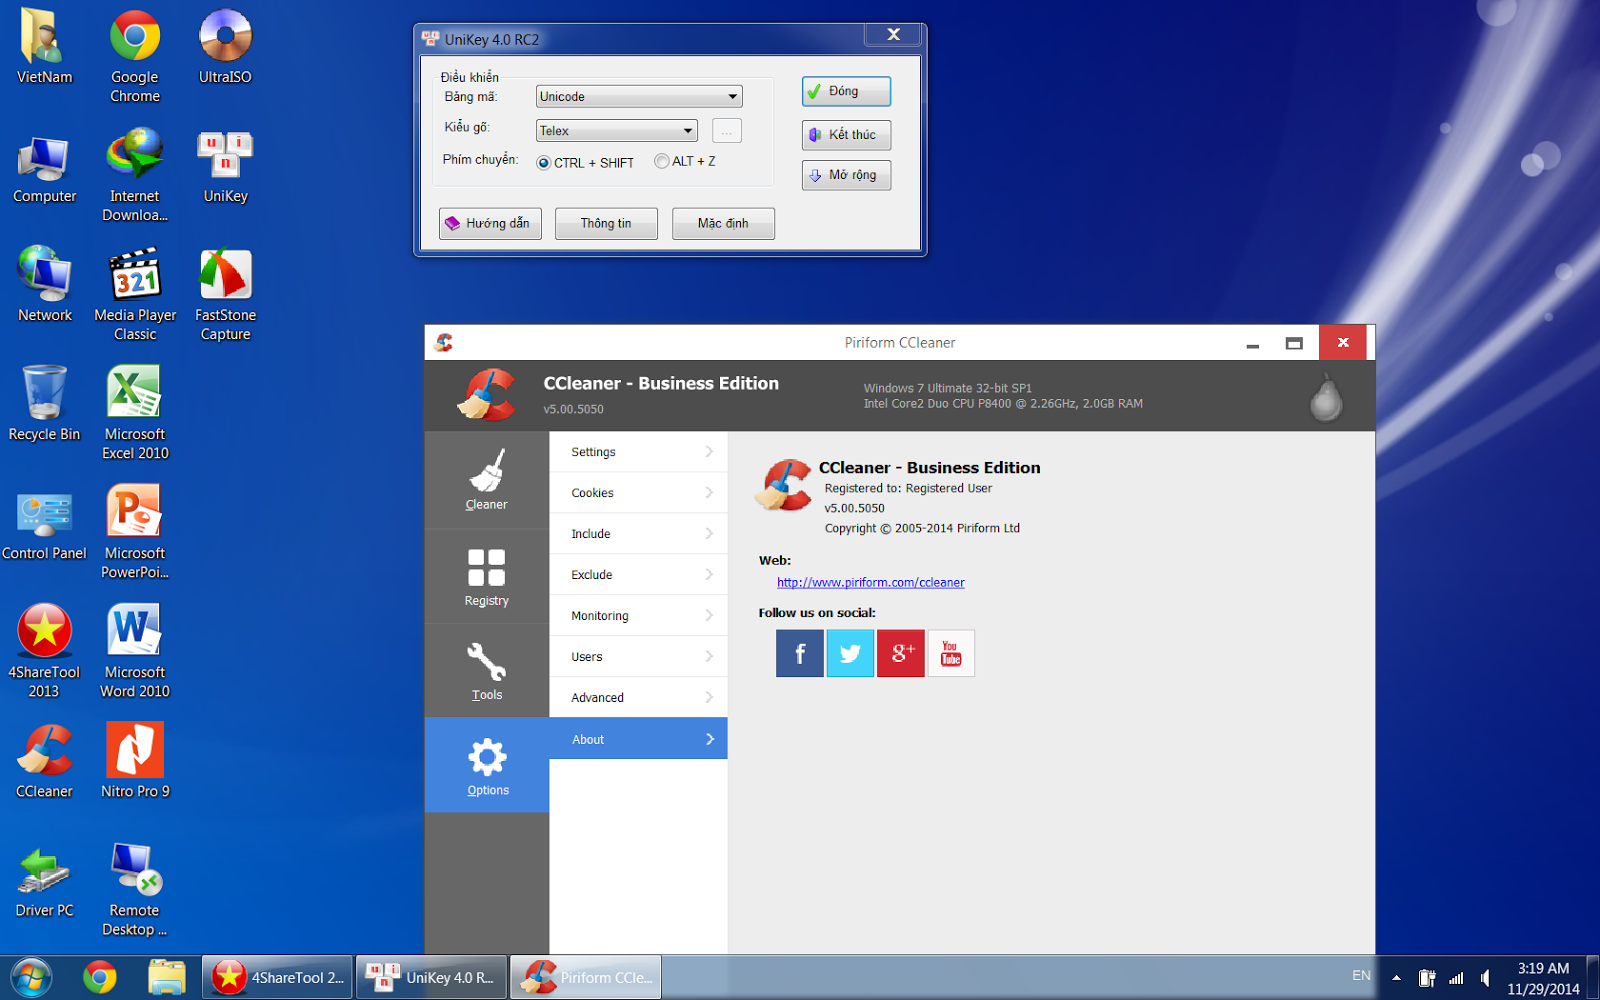The image size is (1600, 1000).
Task: Click the taskbar clock showing 3:19 AM
Action: 1543,978
